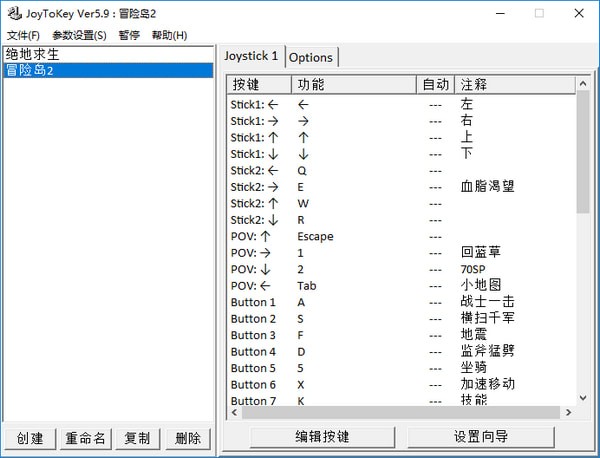Click the 创建 button
The height and width of the screenshot is (458, 600).
pos(30,438)
